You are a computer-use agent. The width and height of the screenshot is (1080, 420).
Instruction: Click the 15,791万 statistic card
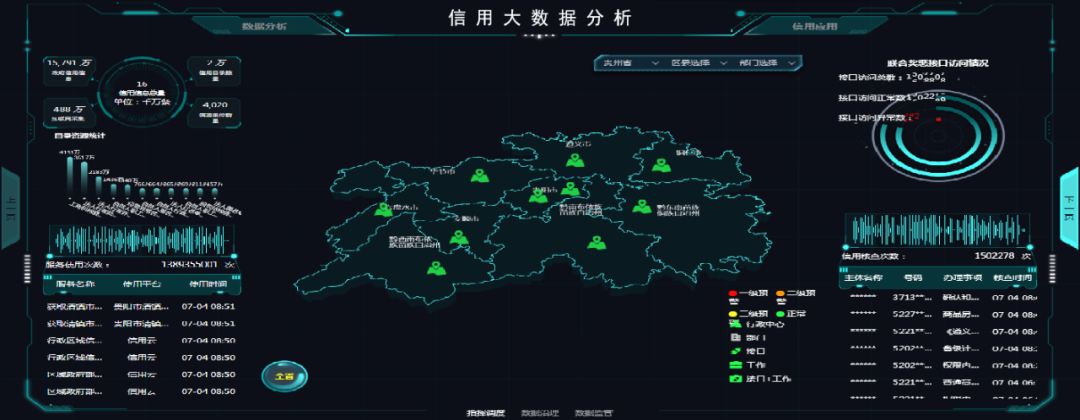(x=68, y=70)
